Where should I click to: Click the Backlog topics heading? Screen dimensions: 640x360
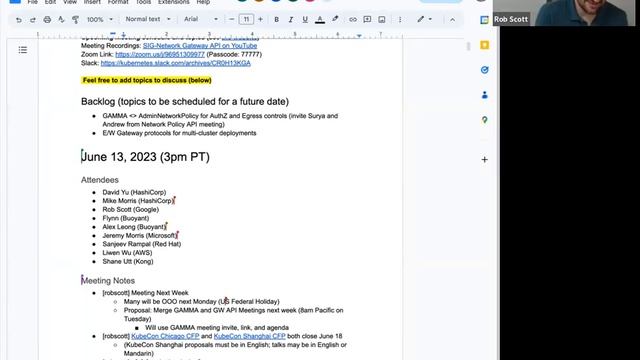pyautogui.click(x=184, y=101)
